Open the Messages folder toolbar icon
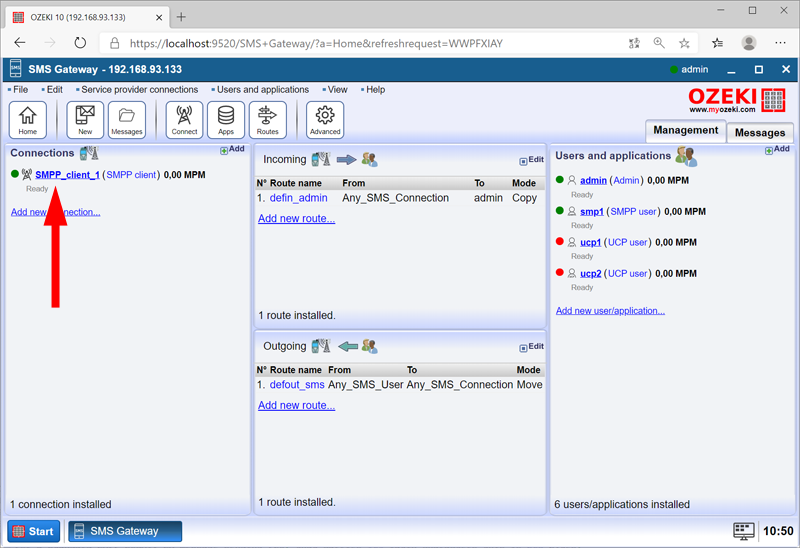This screenshot has height=548, width=800. pos(127,120)
